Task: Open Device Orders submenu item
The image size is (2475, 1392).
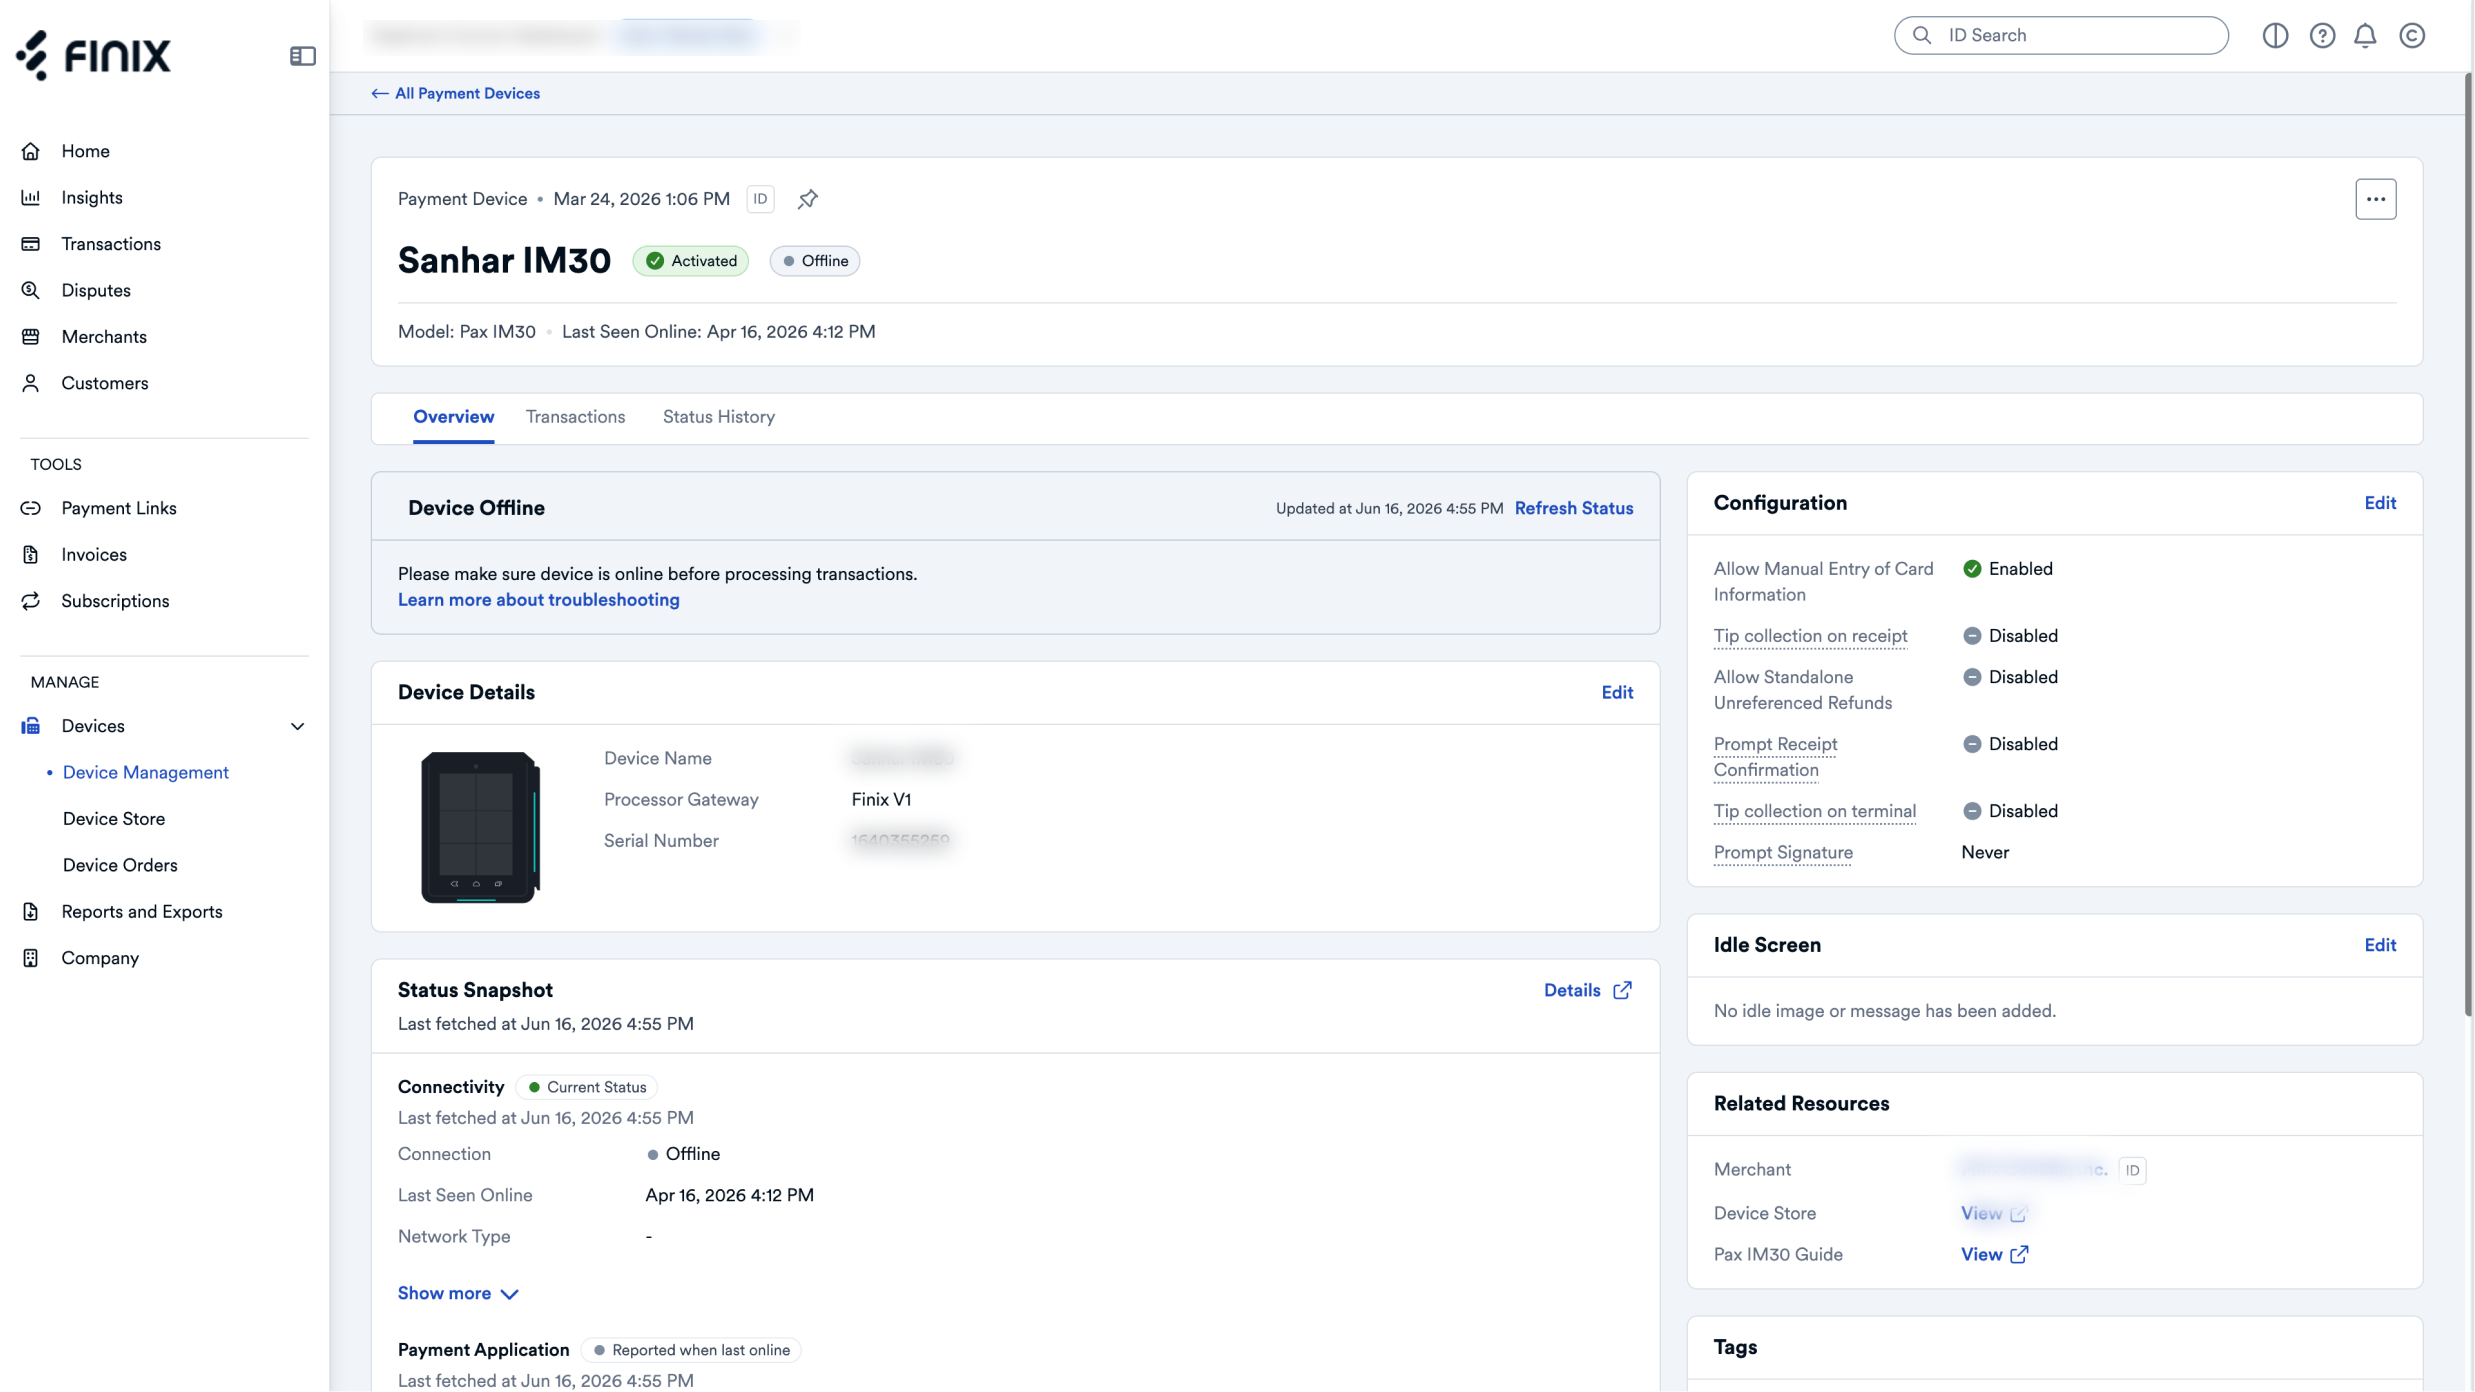Action: point(119,865)
